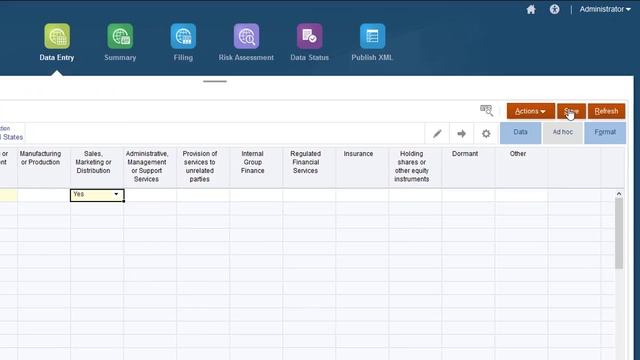
Task: Click the Save button
Action: click(571, 111)
